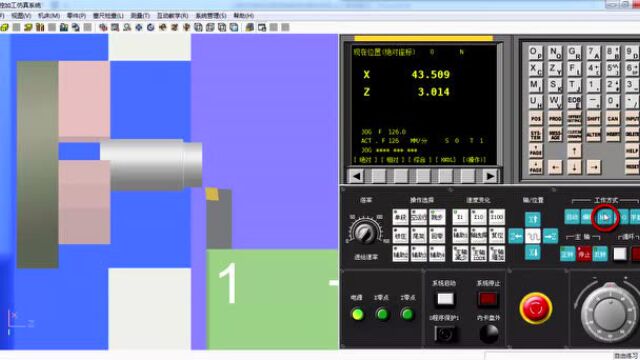Screen dimensions: 640x360
Task: Click the S address key
Action: (555, 85)
